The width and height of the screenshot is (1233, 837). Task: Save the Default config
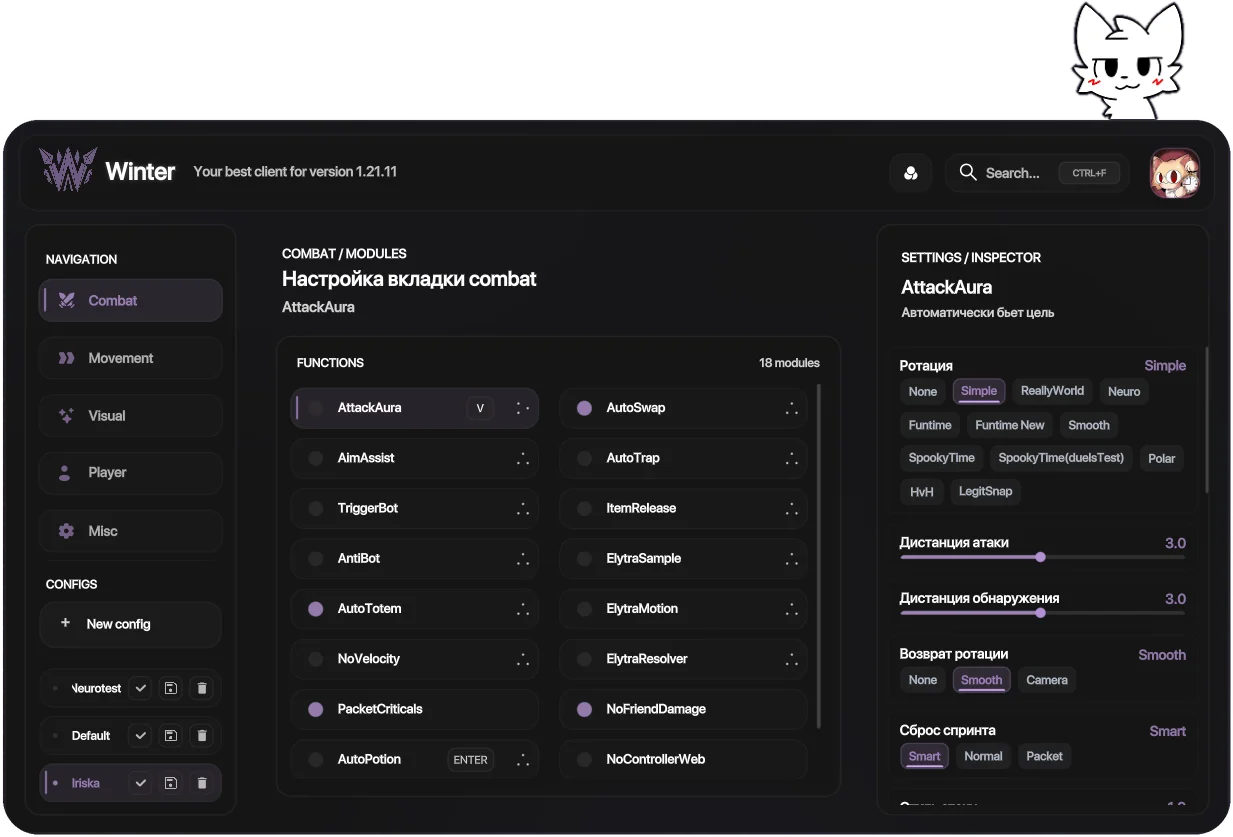click(171, 735)
